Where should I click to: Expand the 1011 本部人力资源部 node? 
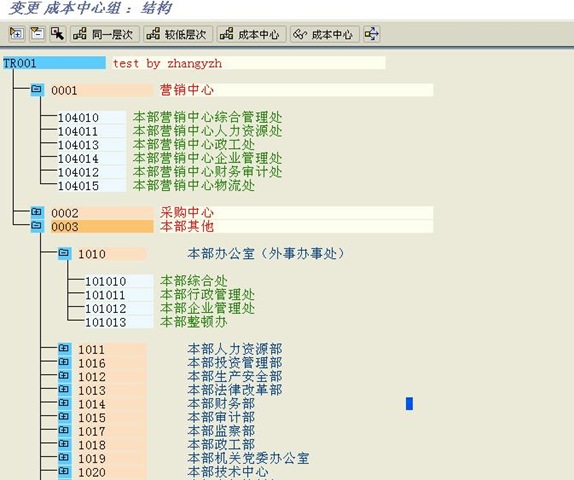pyautogui.click(x=64, y=349)
